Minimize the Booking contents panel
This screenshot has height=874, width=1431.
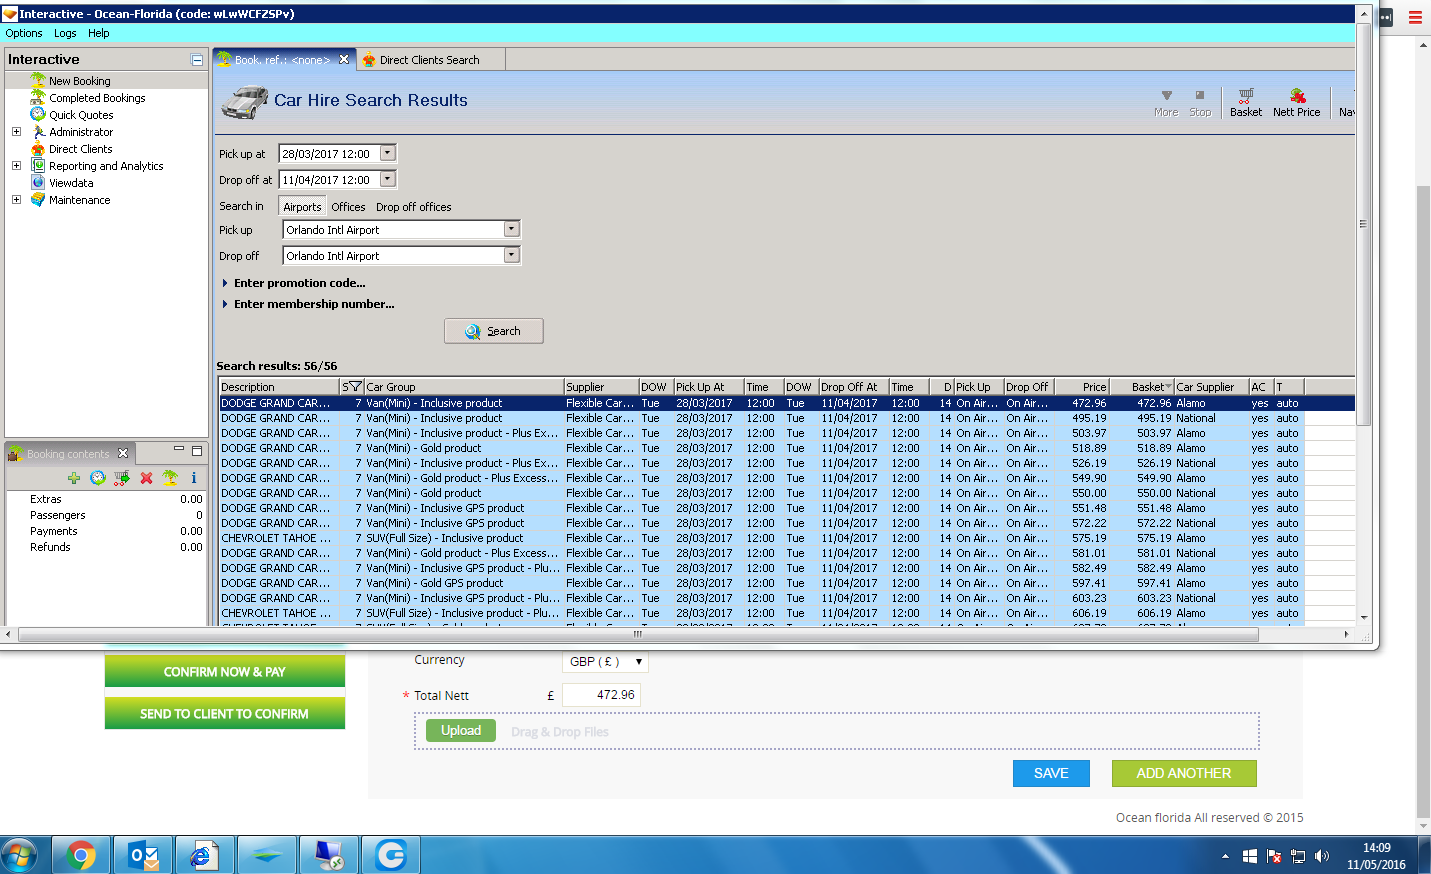coord(179,451)
